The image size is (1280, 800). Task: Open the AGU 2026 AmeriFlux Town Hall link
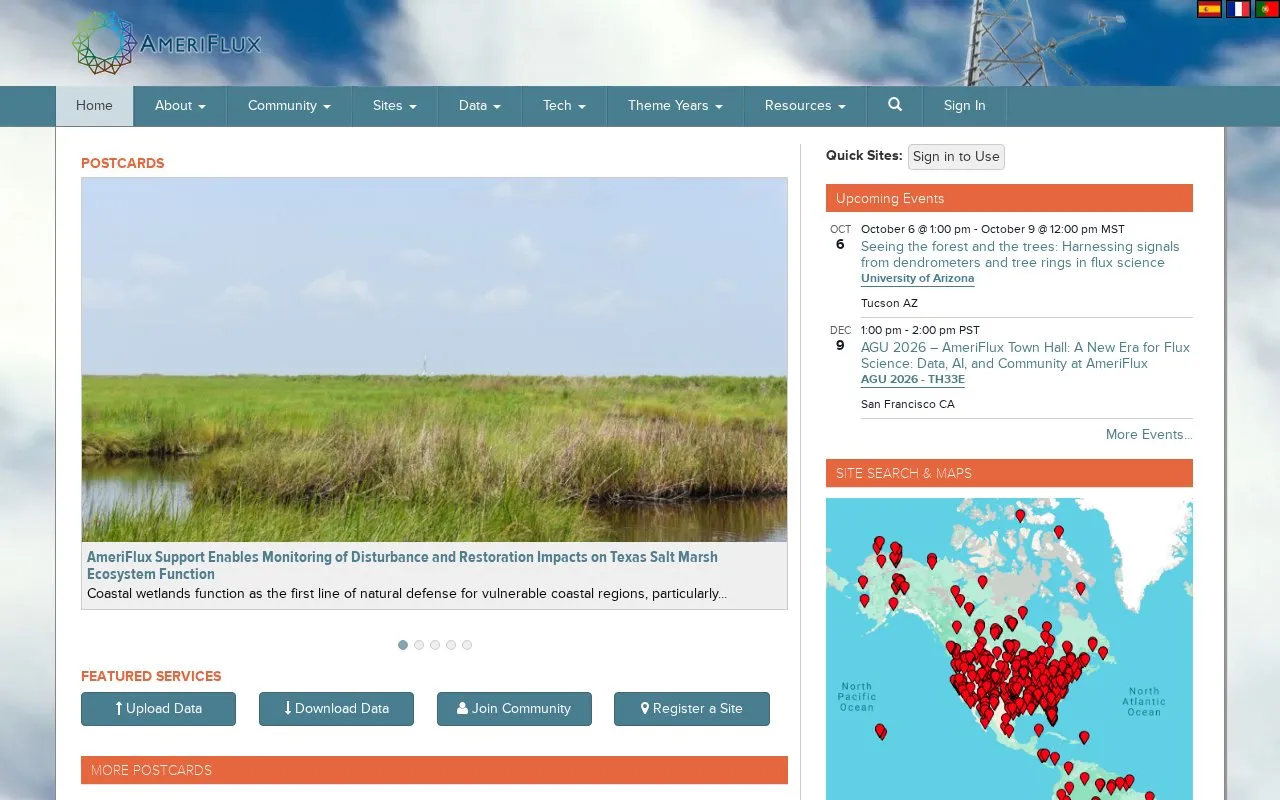click(1025, 355)
